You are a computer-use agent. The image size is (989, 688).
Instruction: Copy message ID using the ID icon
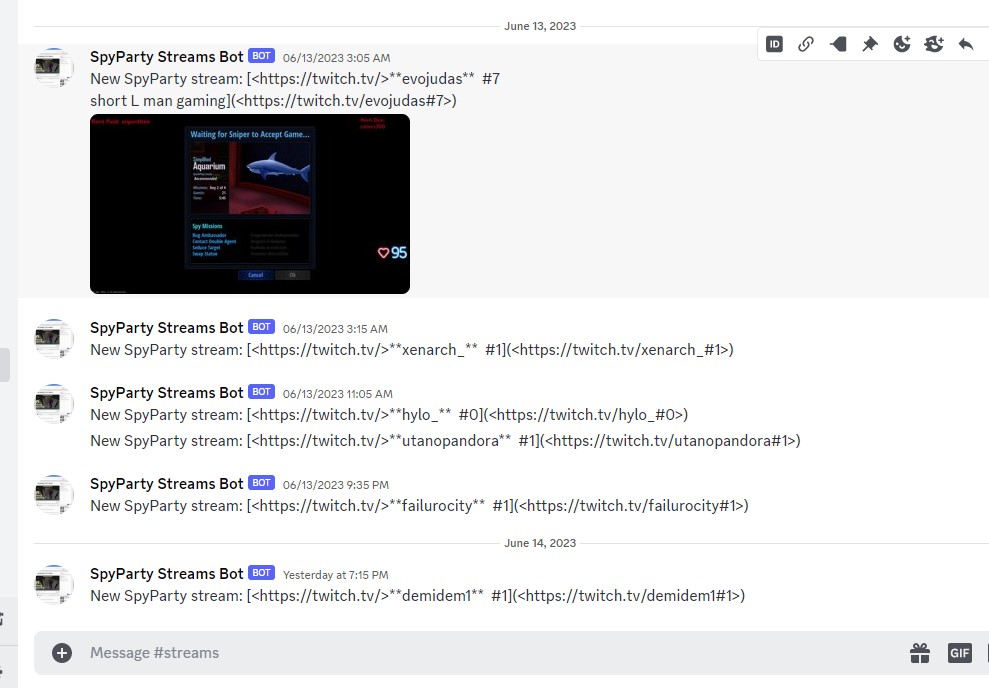[774, 44]
